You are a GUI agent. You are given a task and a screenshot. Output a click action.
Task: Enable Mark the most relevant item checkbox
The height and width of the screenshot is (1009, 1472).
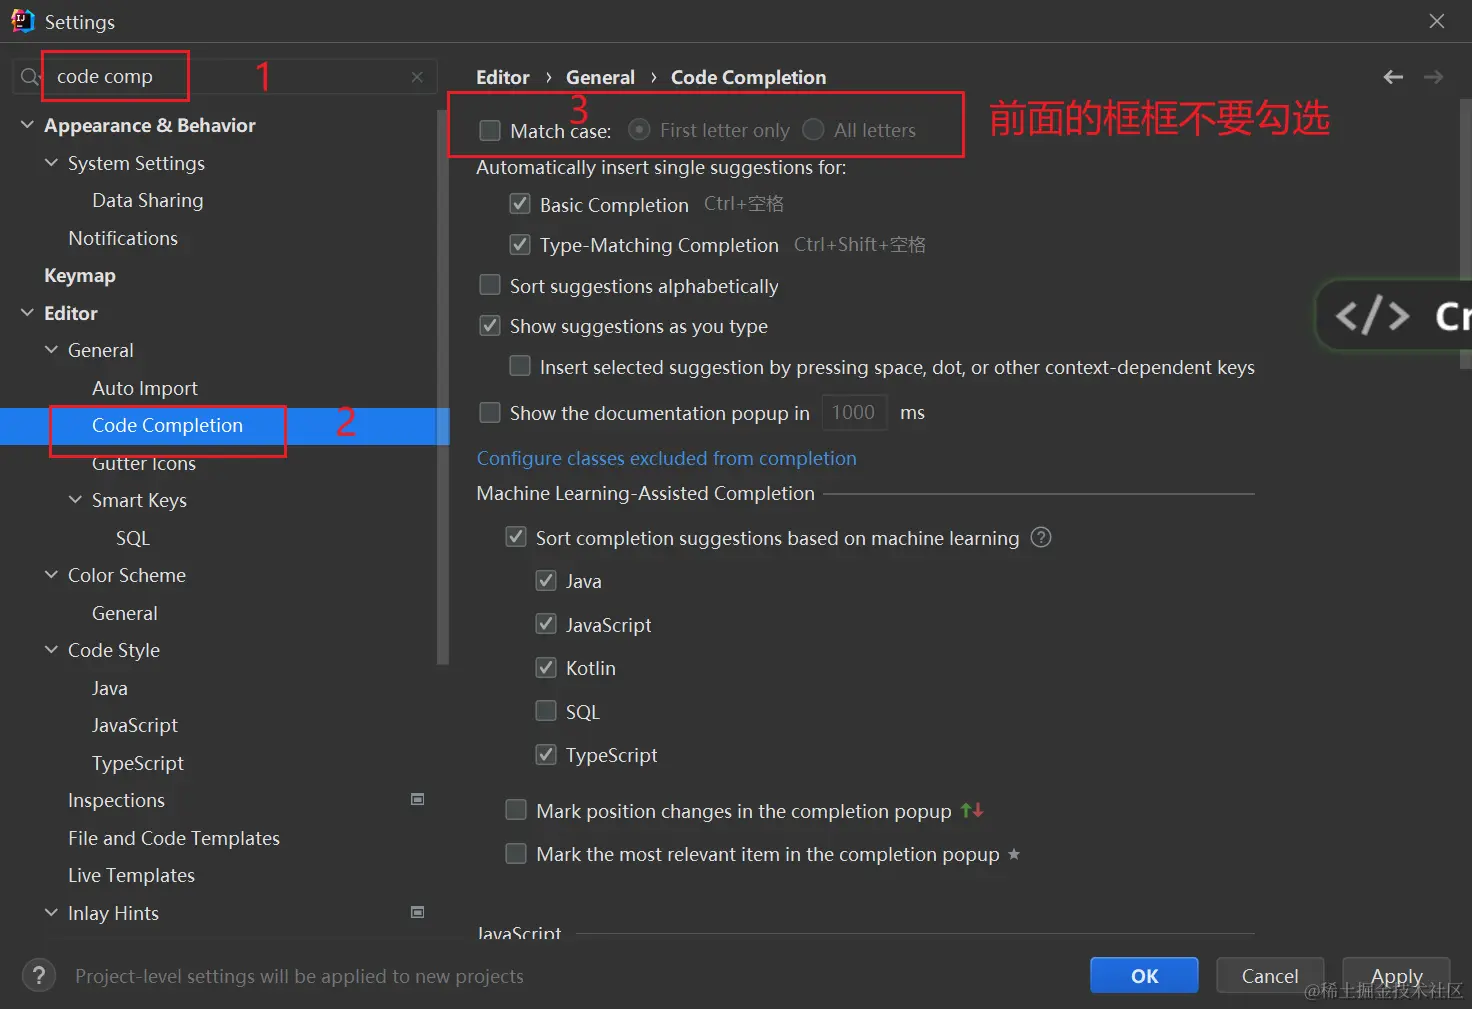[516, 853]
